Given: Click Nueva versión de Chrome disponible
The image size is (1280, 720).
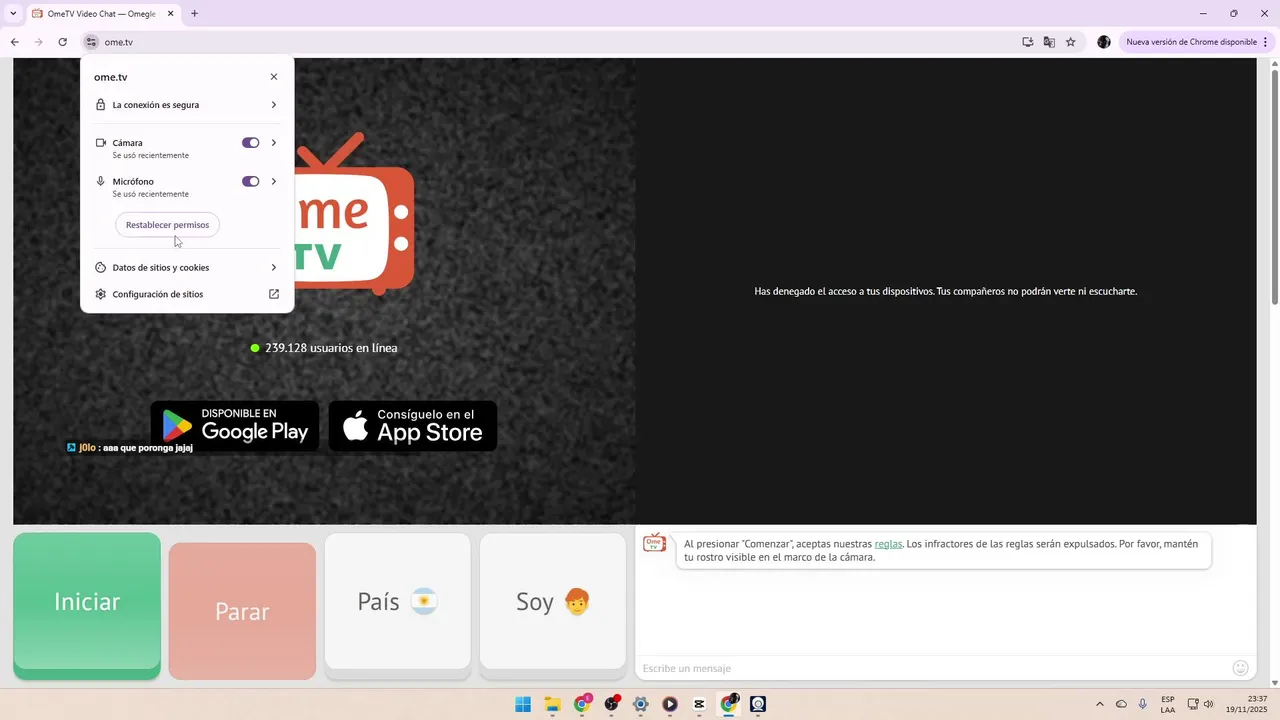Looking at the screenshot, I should tap(1192, 42).
